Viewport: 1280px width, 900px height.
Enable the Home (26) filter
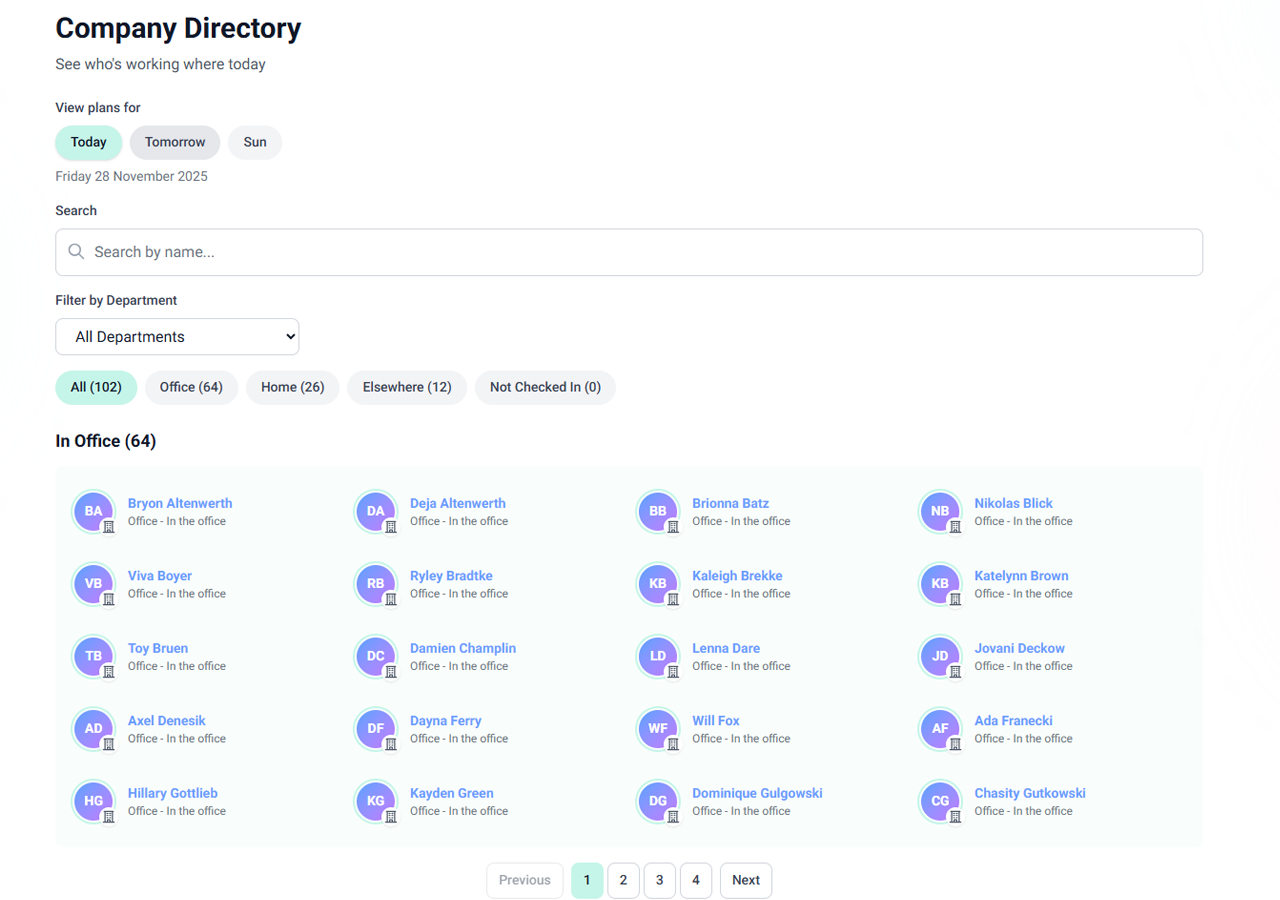pos(292,387)
